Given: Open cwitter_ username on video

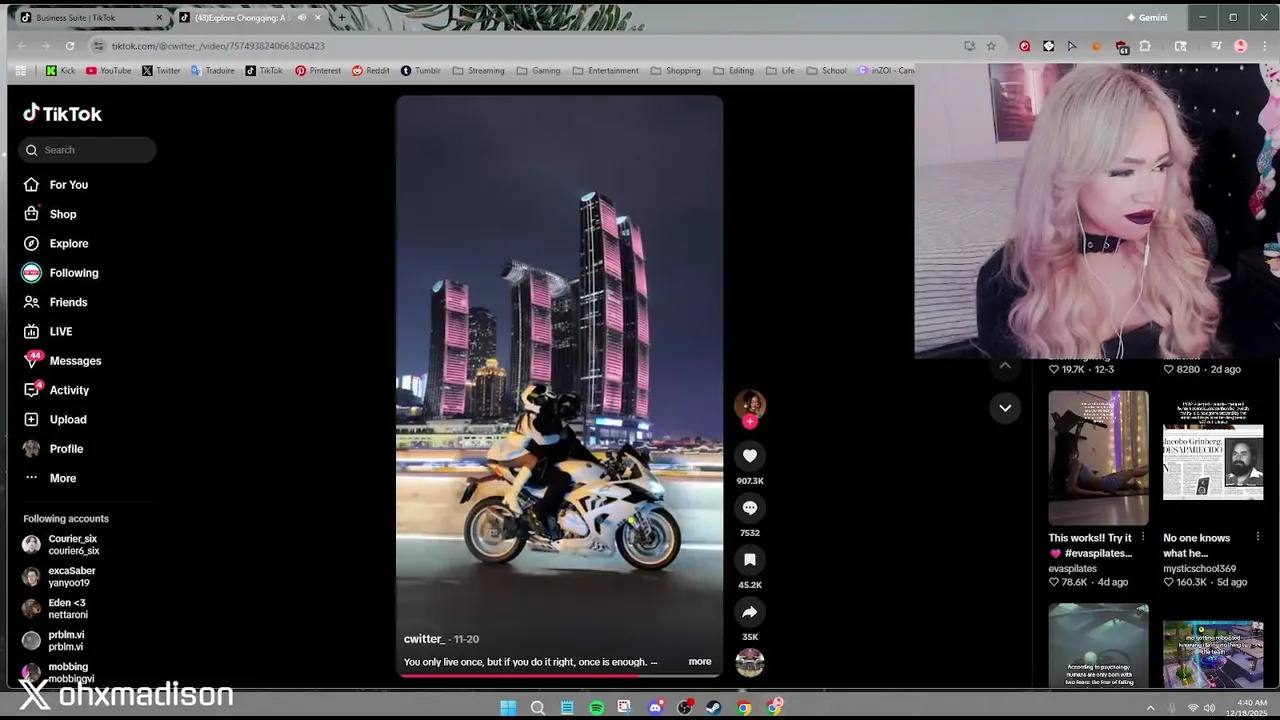Looking at the screenshot, I should pos(424,639).
